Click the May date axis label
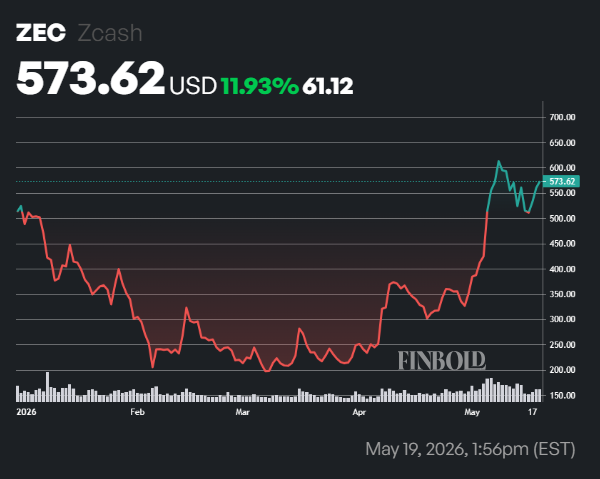The image size is (600, 479). 472,412
